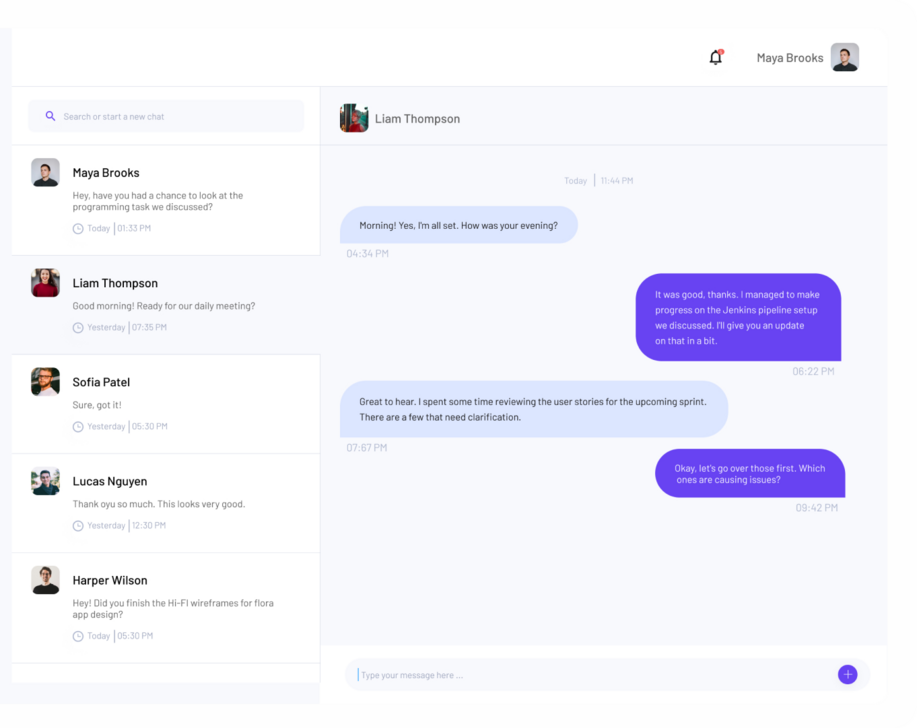Open the notifications bell icon
This screenshot has width=917, height=728.
(716, 57)
